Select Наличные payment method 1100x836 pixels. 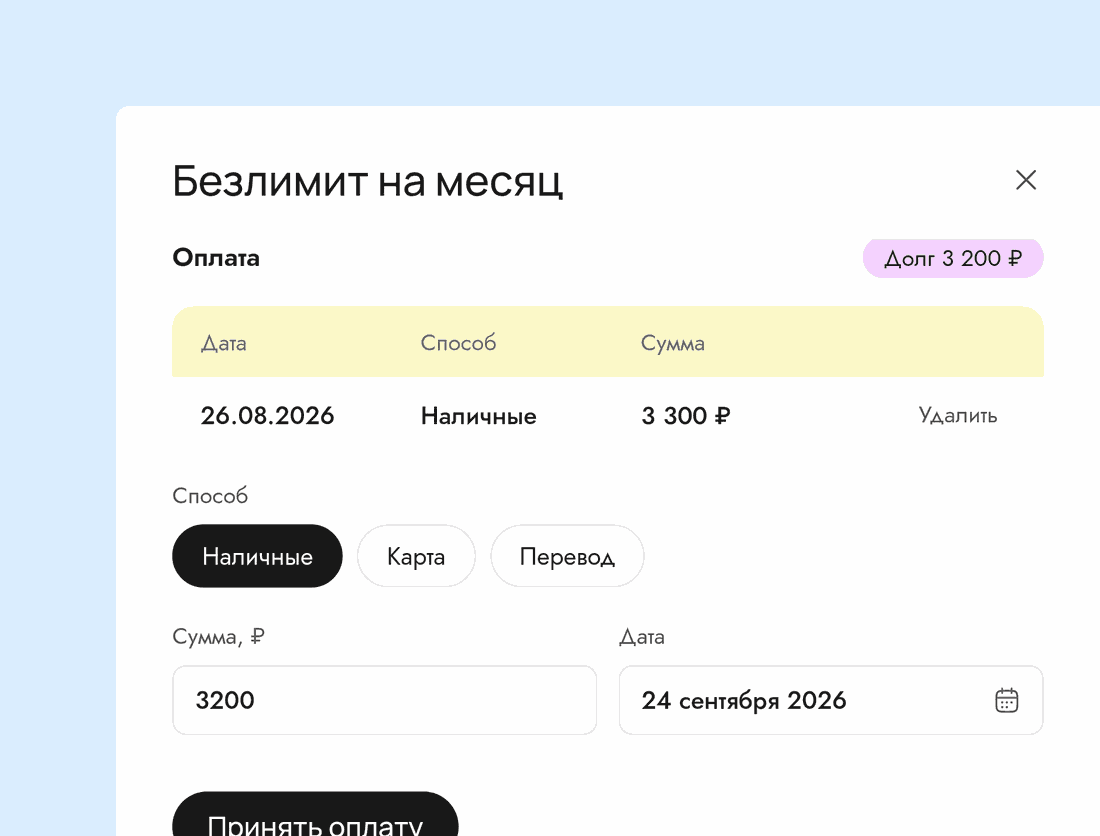[x=257, y=556]
